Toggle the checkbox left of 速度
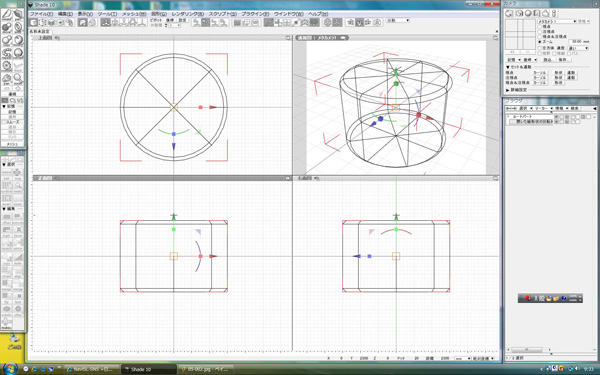This screenshot has height=375, width=600. pos(540,48)
